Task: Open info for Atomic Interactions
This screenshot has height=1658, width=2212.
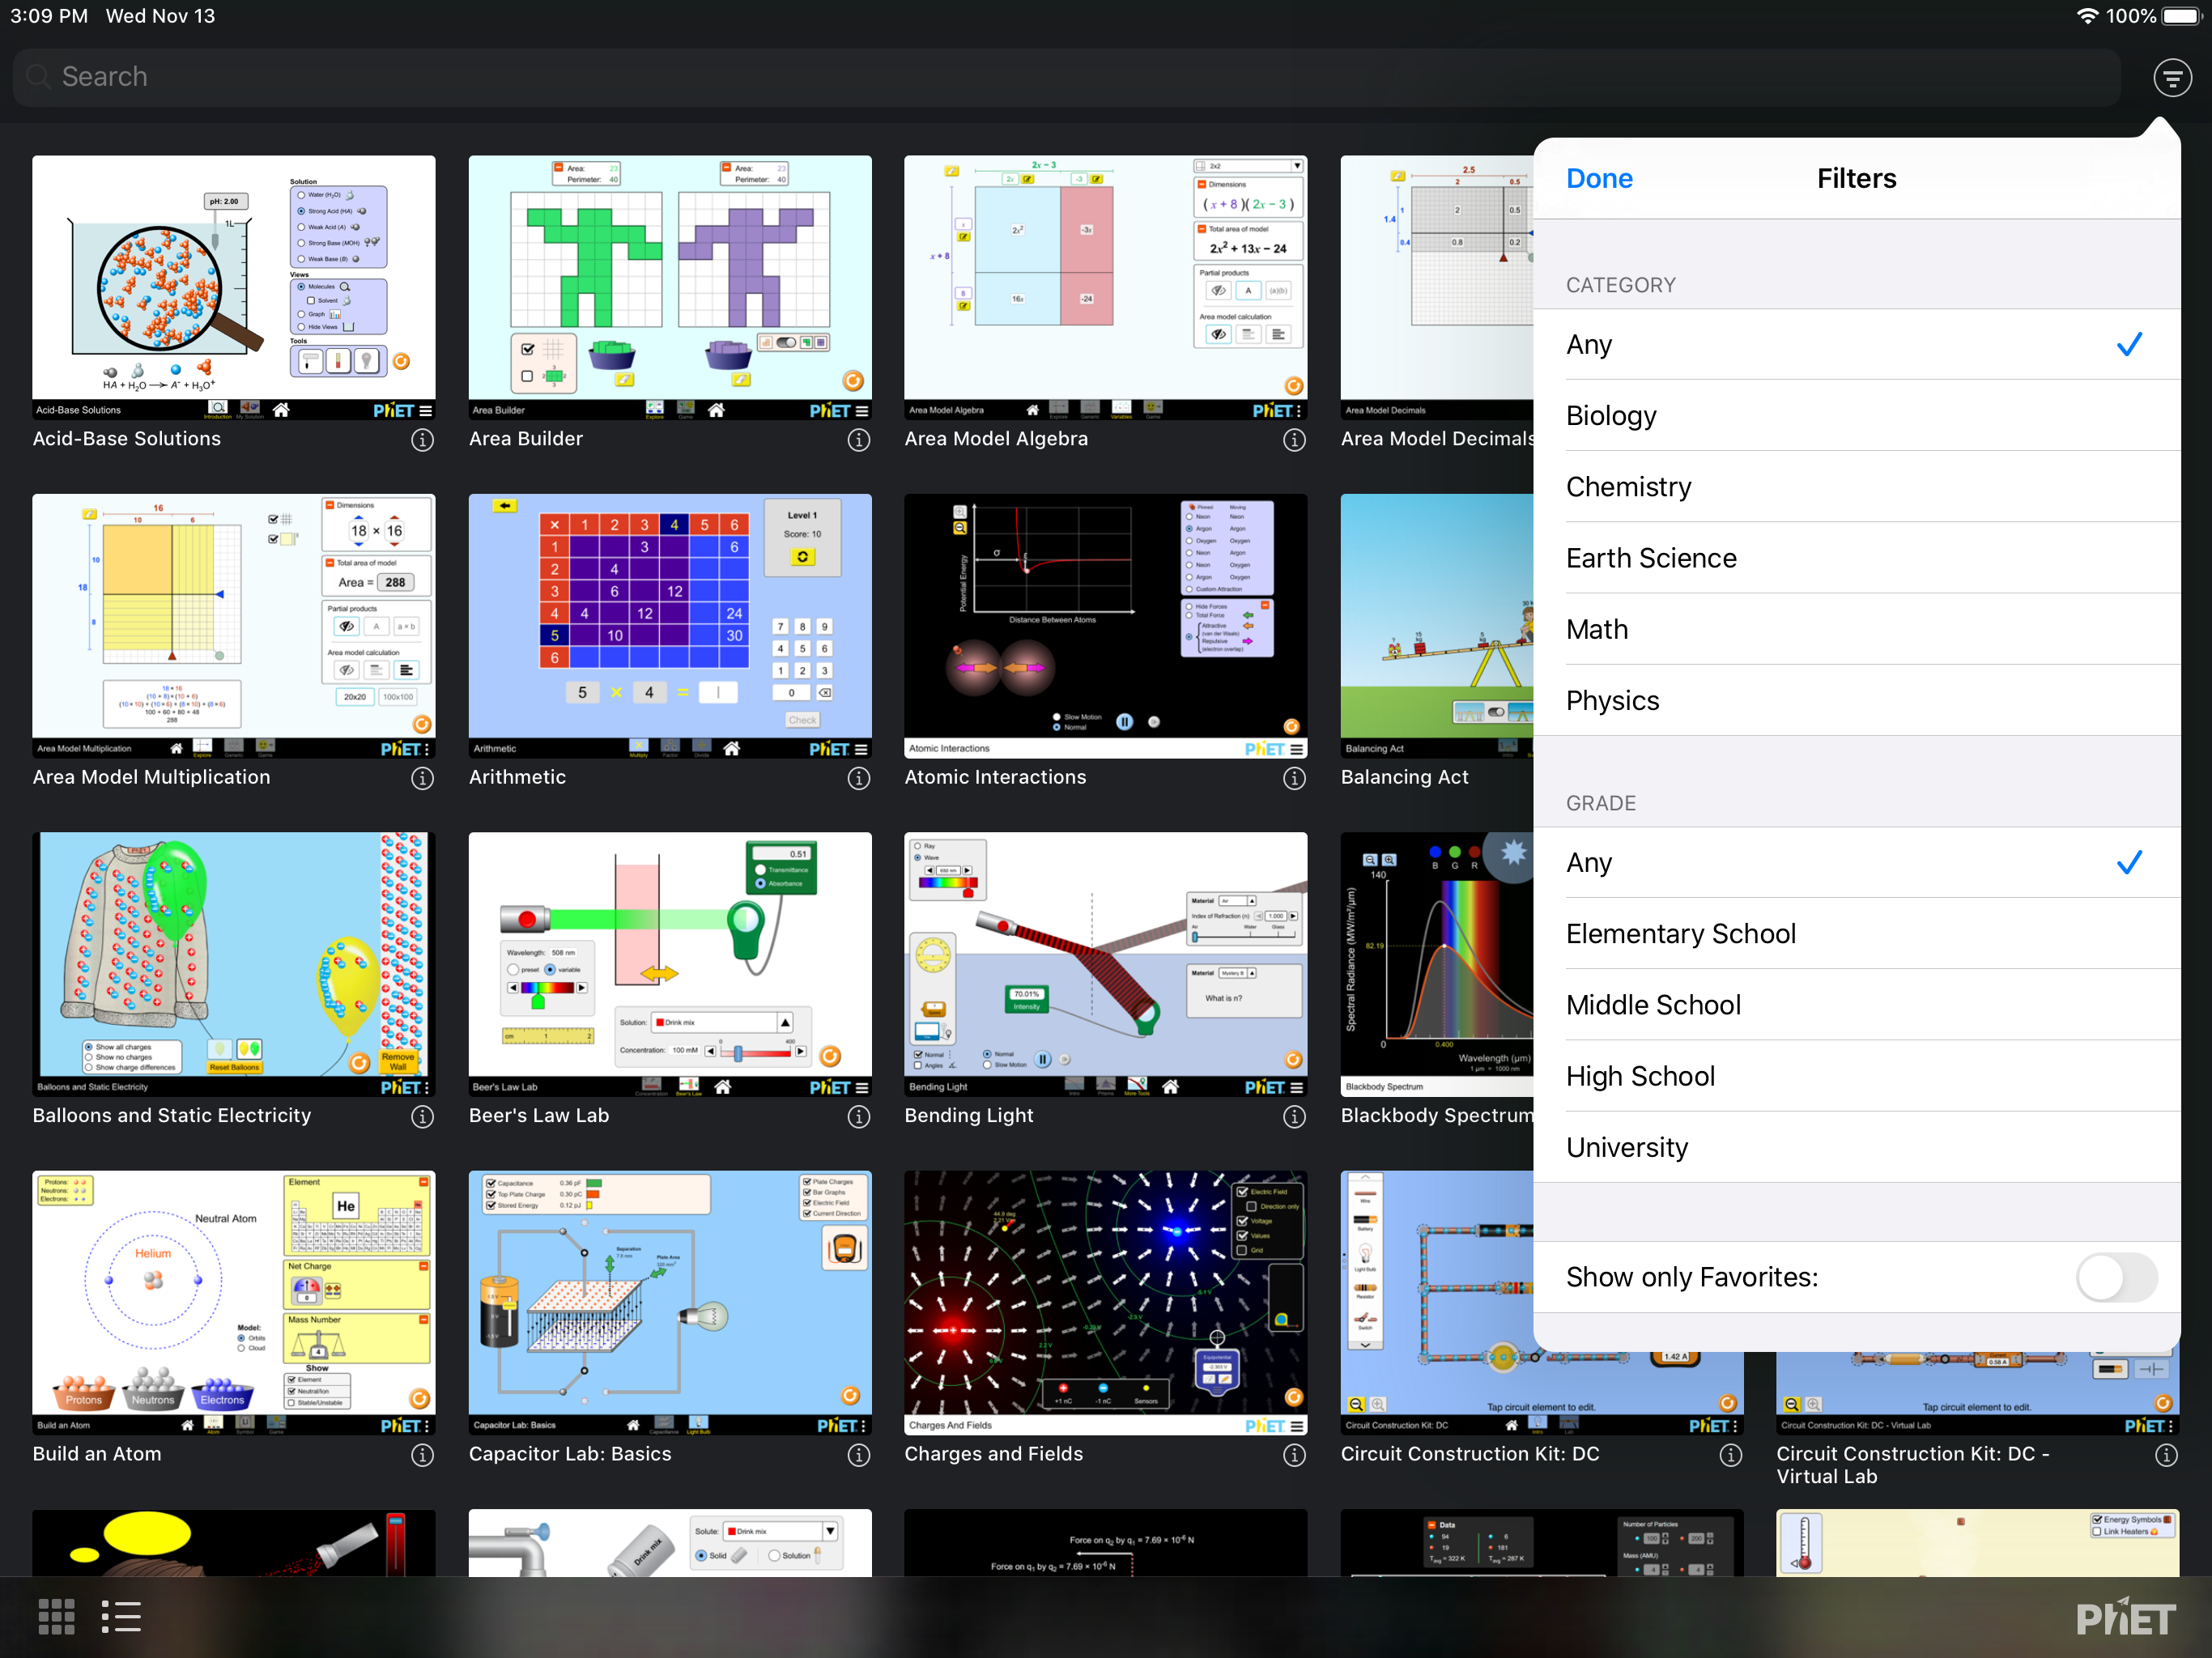Action: pos(1294,778)
